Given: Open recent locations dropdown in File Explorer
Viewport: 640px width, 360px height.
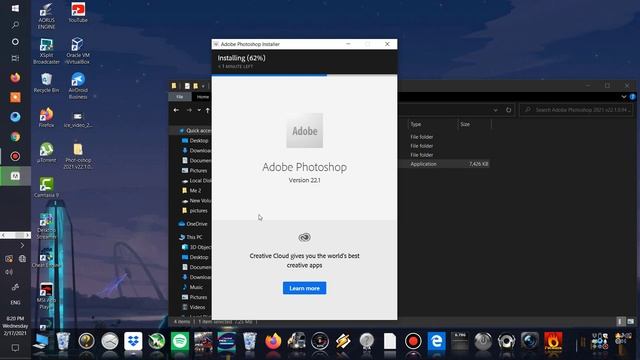Looking at the screenshot, I should 199,110.
